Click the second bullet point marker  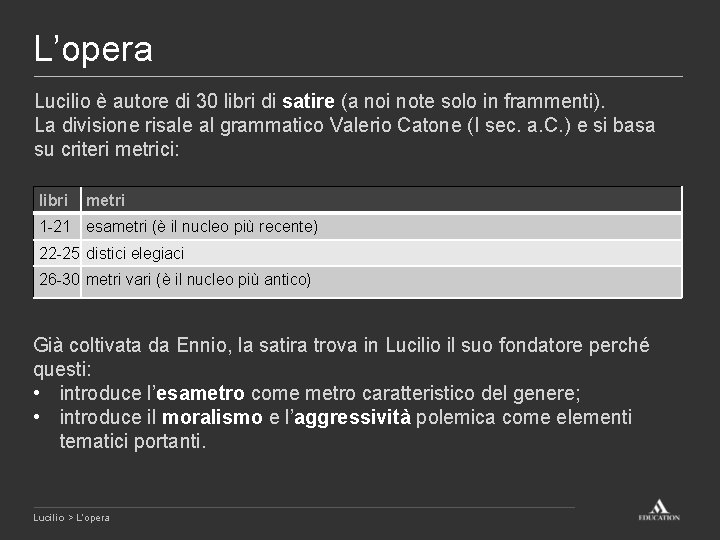[37, 417]
